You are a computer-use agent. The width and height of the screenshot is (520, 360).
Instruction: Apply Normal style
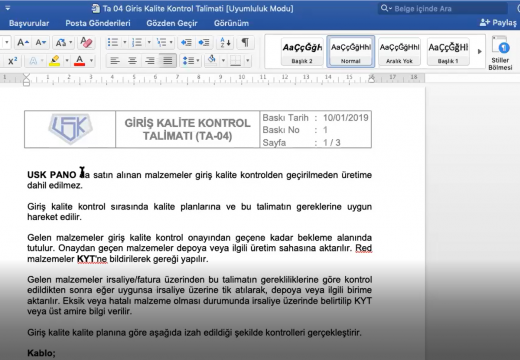351,52
